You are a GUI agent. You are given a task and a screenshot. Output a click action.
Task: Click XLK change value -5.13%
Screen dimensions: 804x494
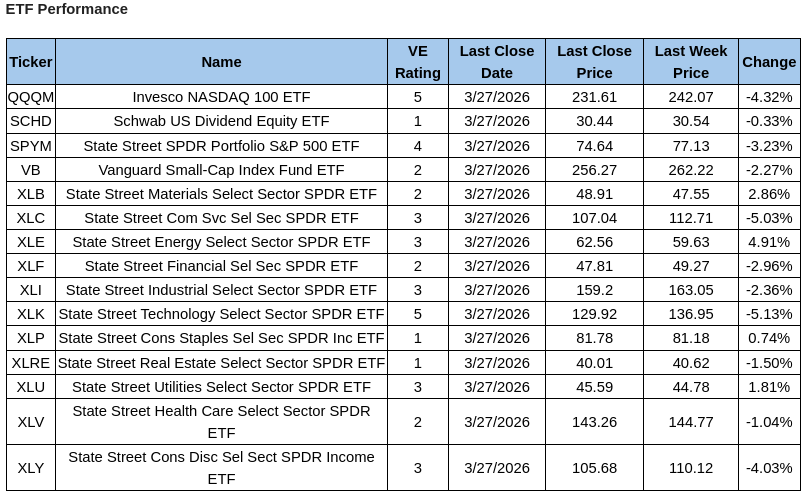769,314
